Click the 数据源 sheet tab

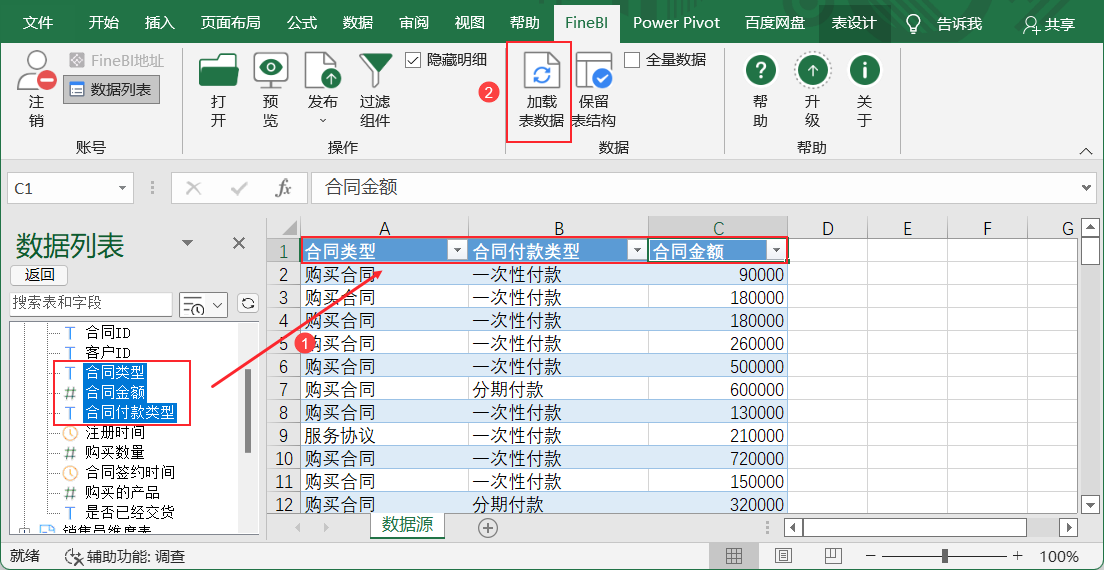pyautogui.click(x=408, y=525)
